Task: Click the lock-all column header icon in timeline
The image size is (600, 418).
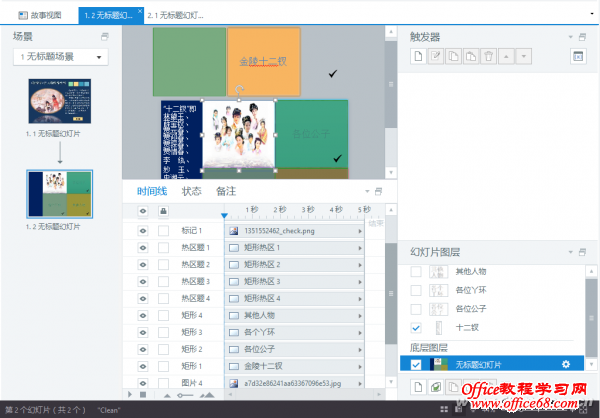Action: (163, 212)
